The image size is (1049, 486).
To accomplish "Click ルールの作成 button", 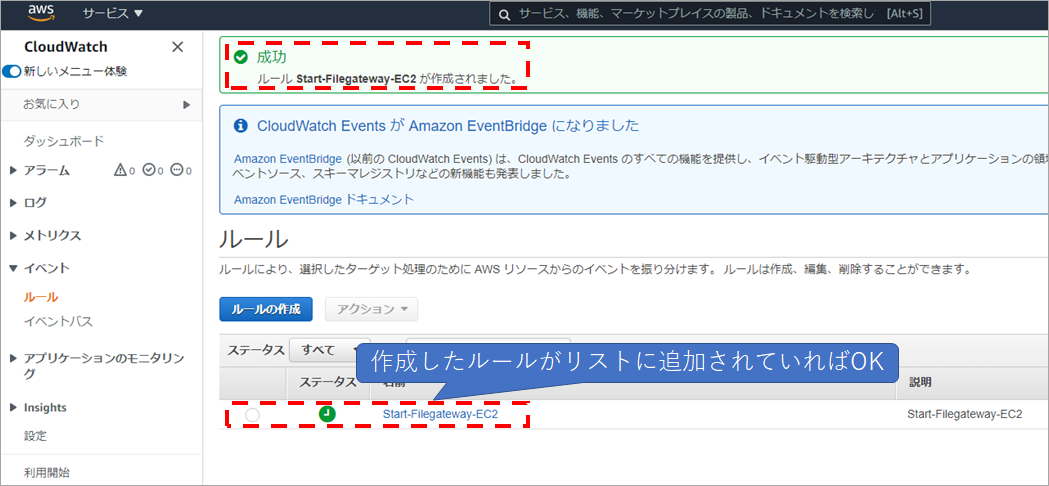I will [266, 309].
